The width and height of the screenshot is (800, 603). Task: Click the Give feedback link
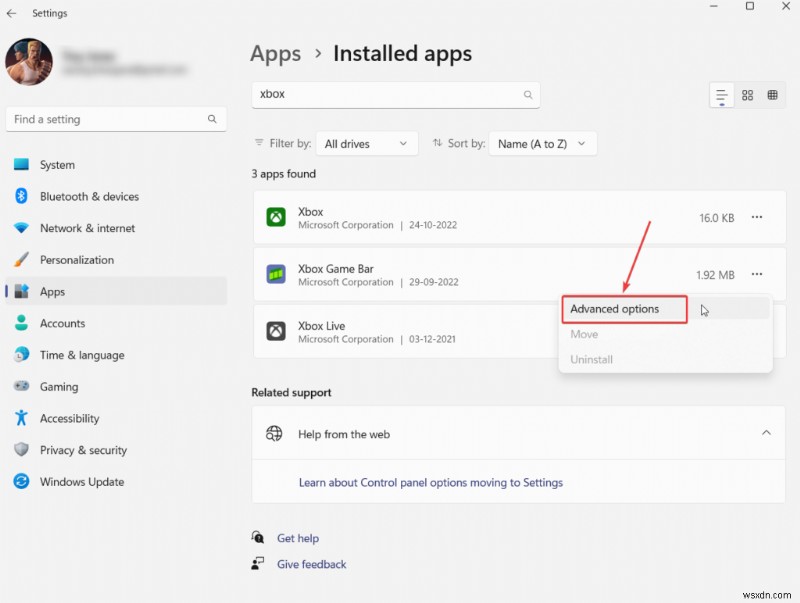(x=311, y=564)
